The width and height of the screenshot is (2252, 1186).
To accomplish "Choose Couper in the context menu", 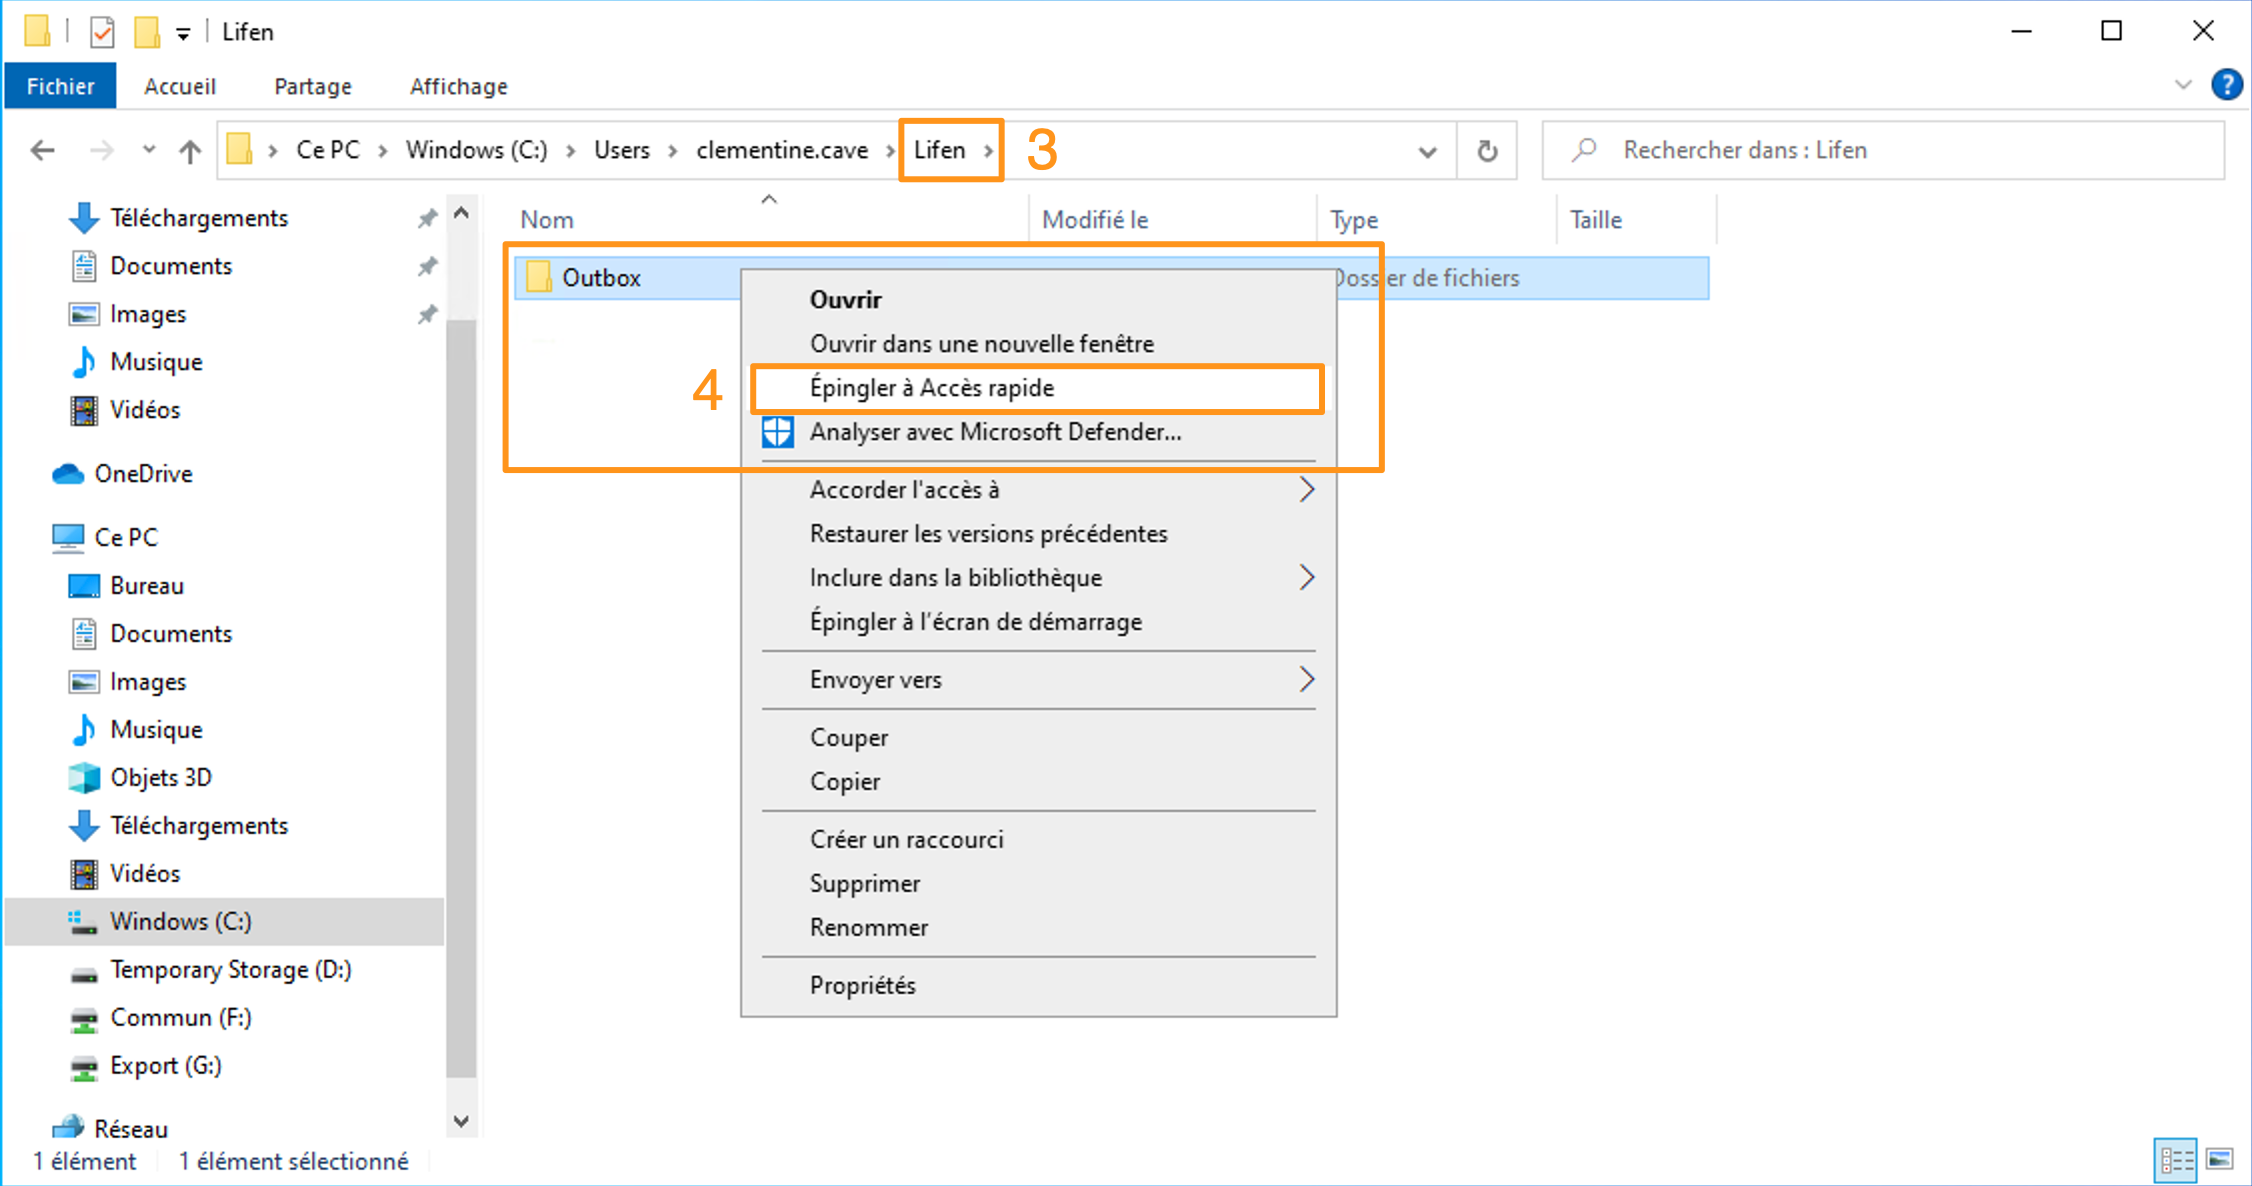I will (x=1038, y=738).
